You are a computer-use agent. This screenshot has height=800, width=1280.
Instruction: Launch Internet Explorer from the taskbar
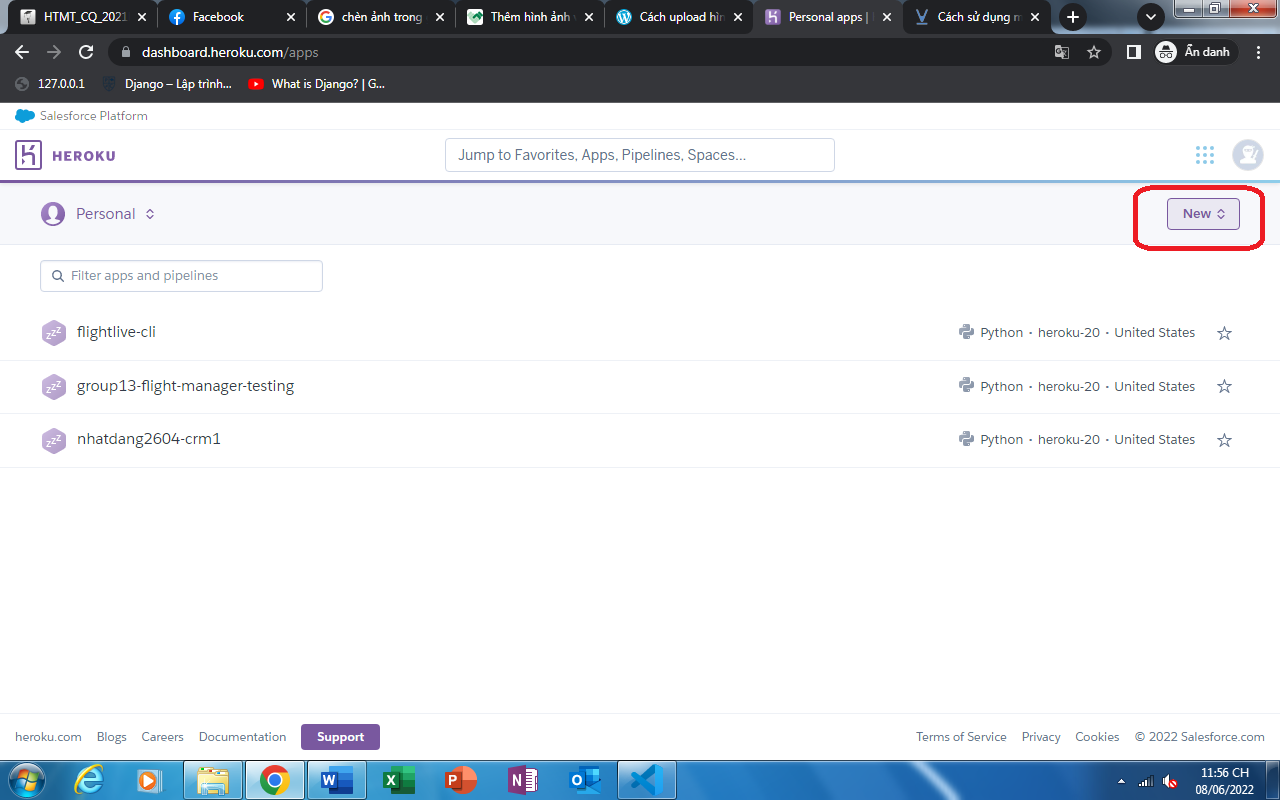pyautogui.click(x=90, y=780)
